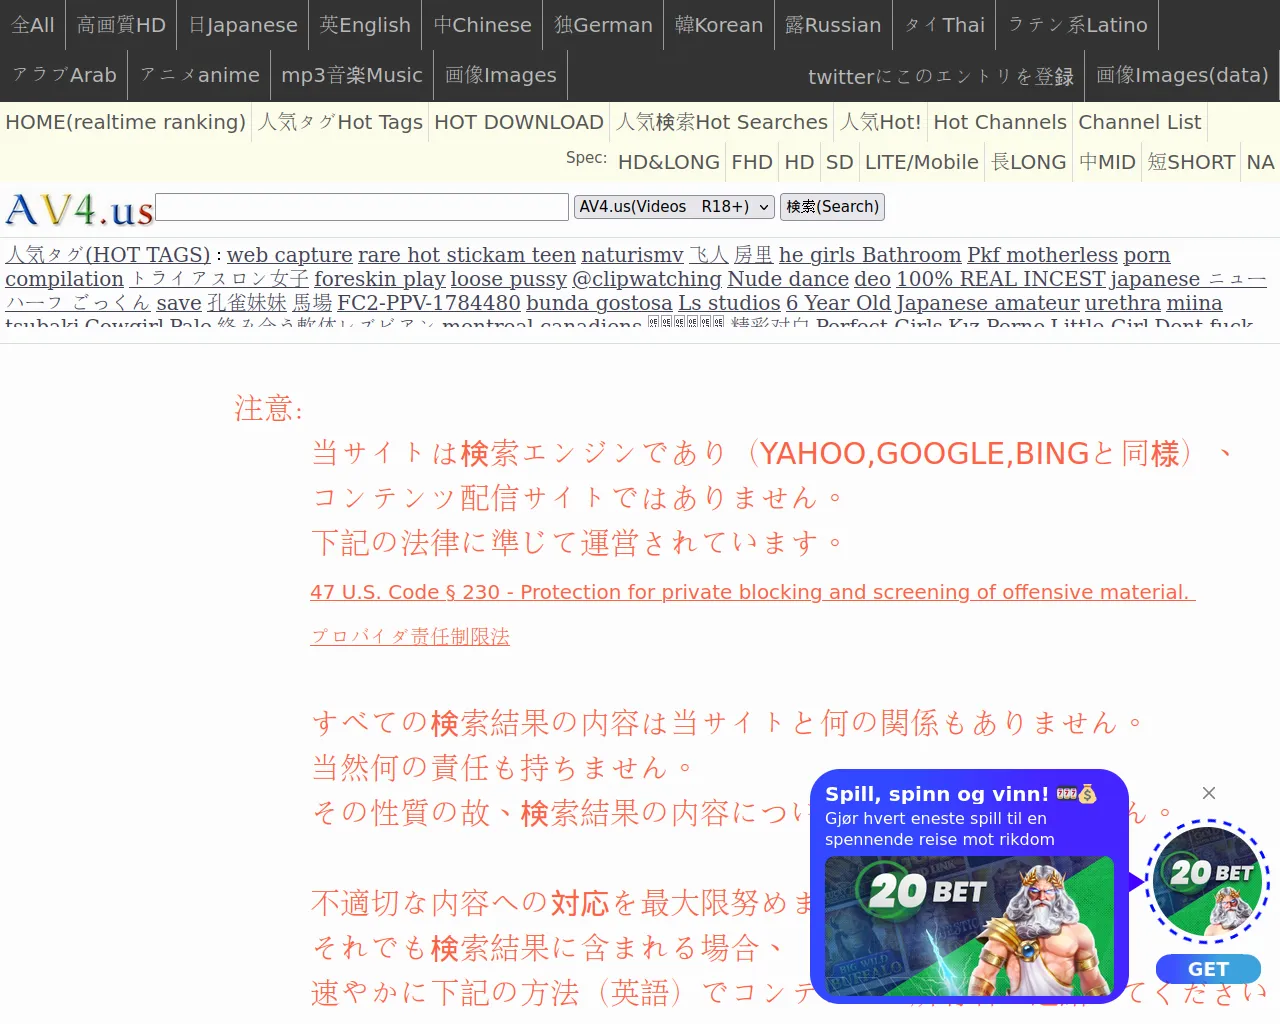Viewport: 1280px width, 1024px height.
Task: Click the twitter entry registration link
Action: pyautogui.click(x=940, y=77)
